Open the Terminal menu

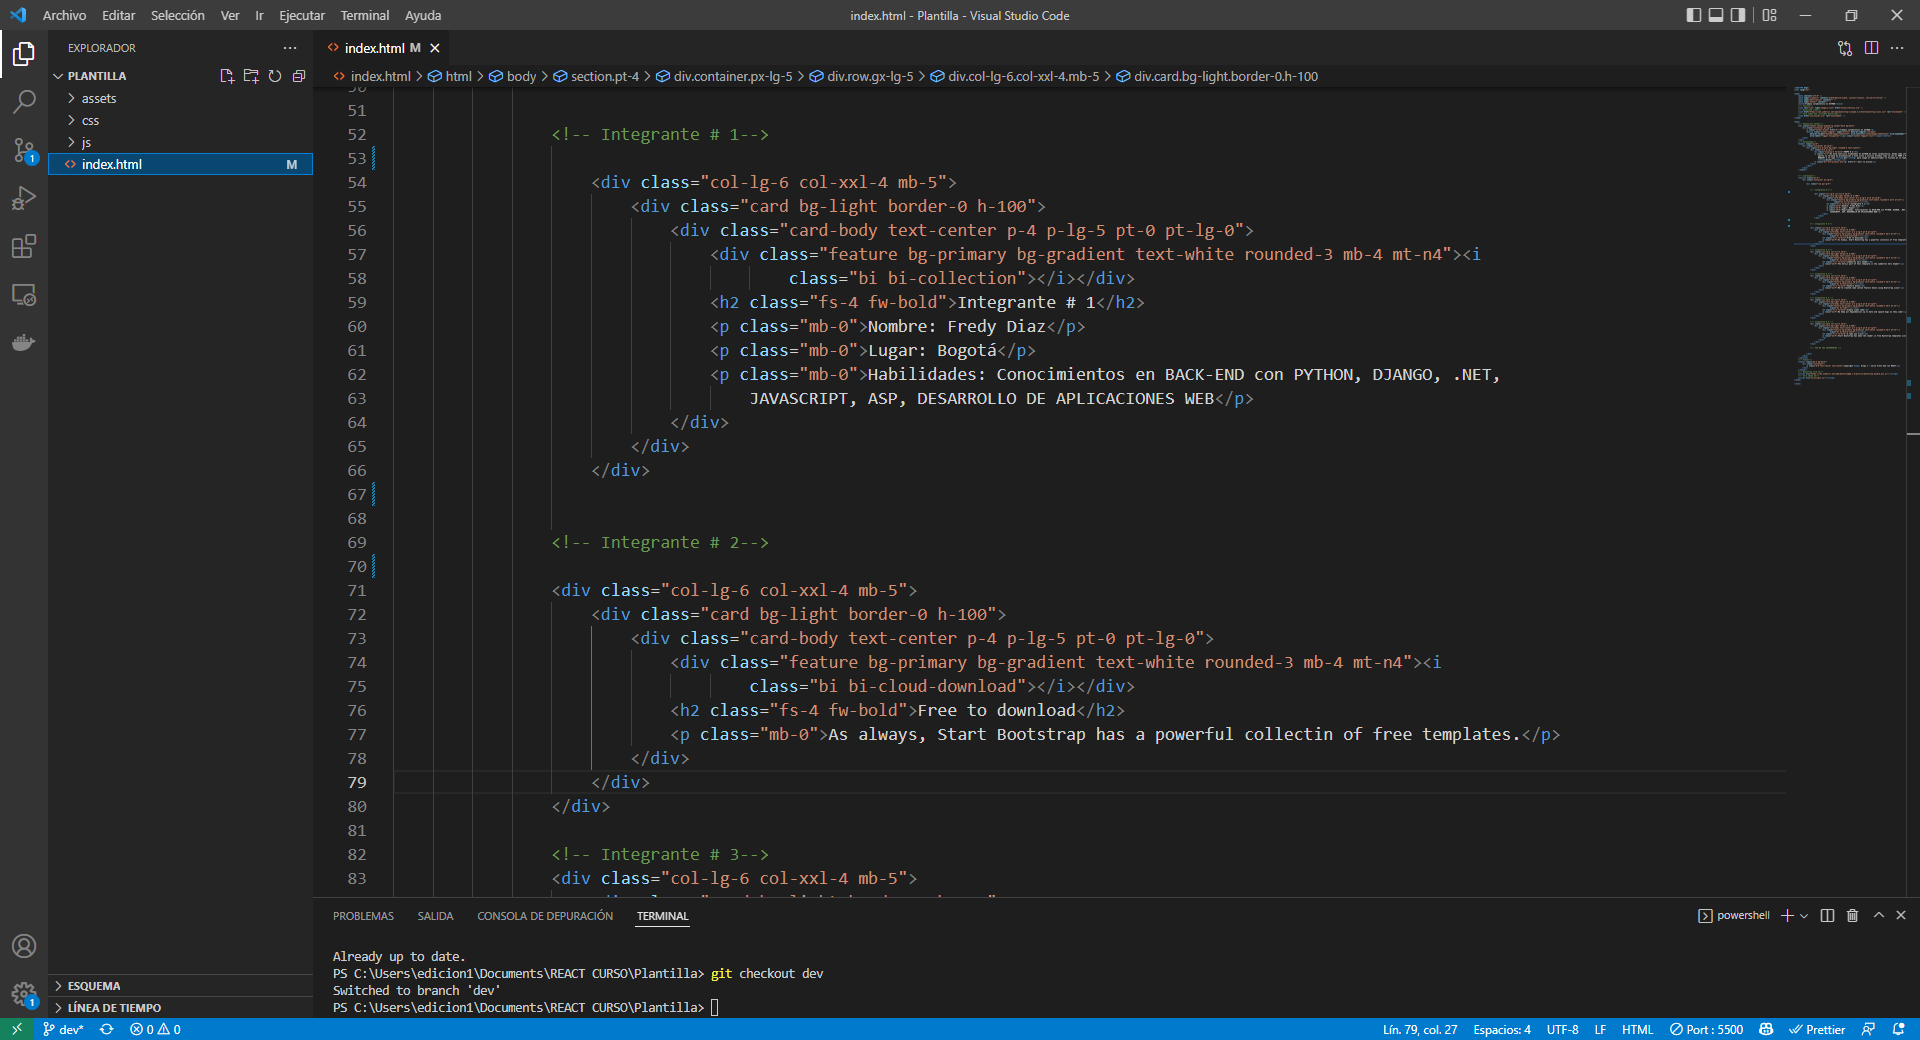[x=364, y=15]
